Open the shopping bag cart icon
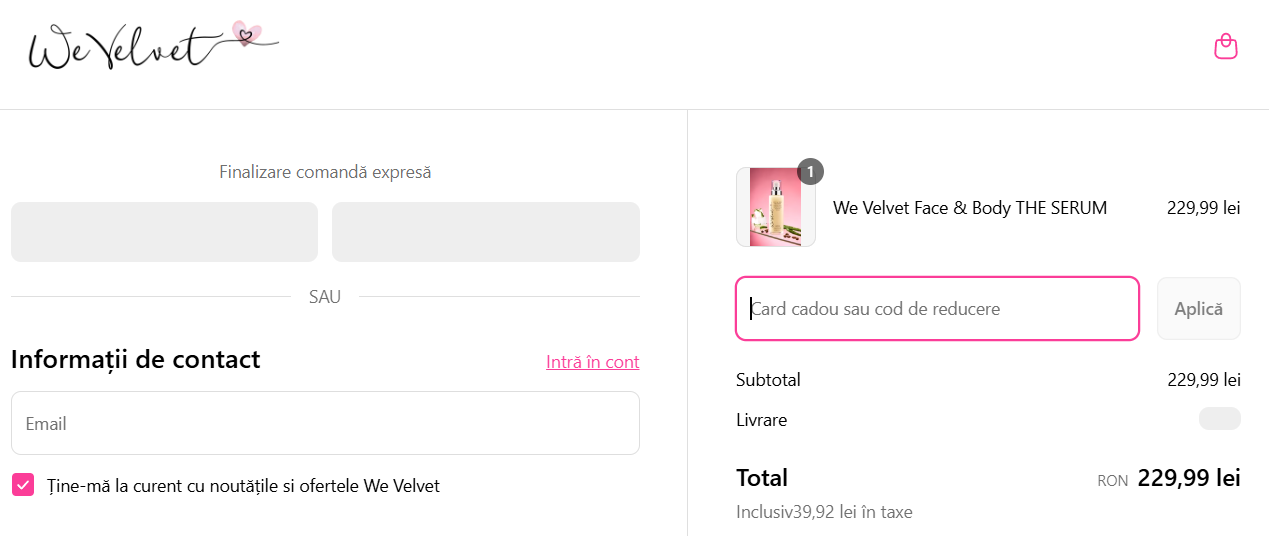 click(x=1225, y=47)
